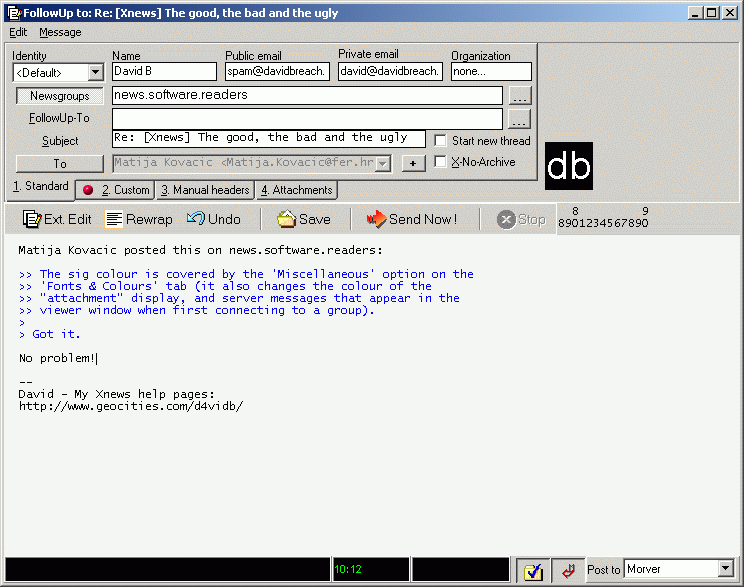Click into the Subject text field
This screenshot has height=587, width=744.
268,138
